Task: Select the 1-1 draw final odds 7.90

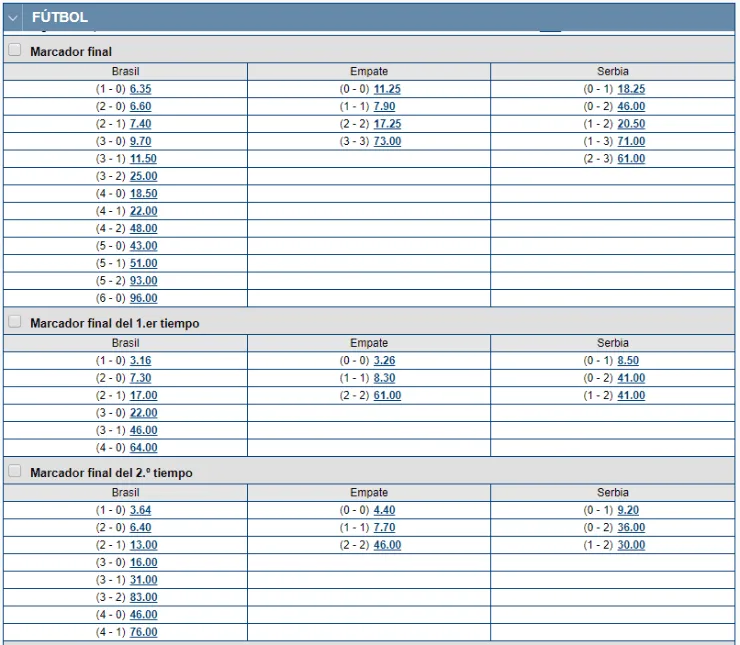Action: (x=384, y=106)
